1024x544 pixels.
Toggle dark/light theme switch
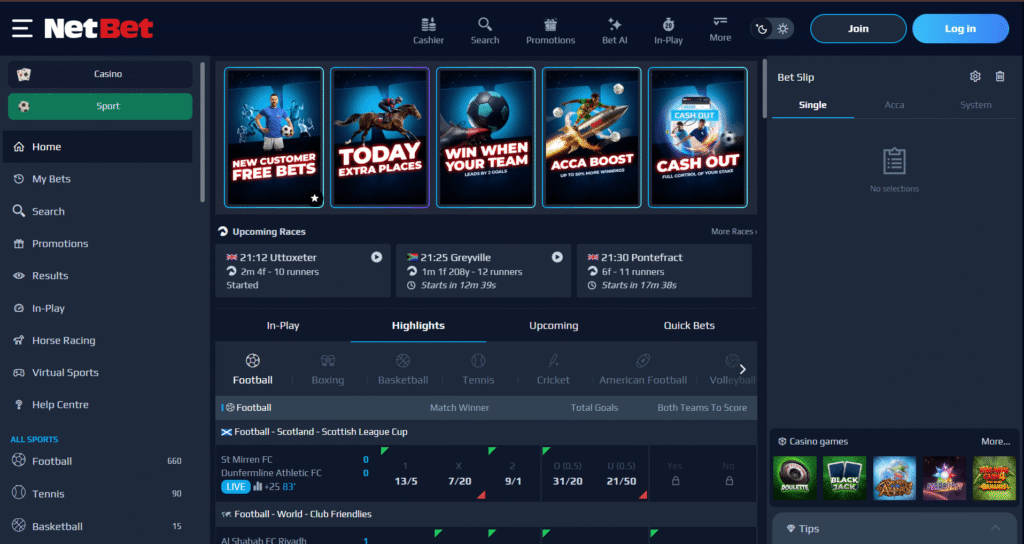772,29
